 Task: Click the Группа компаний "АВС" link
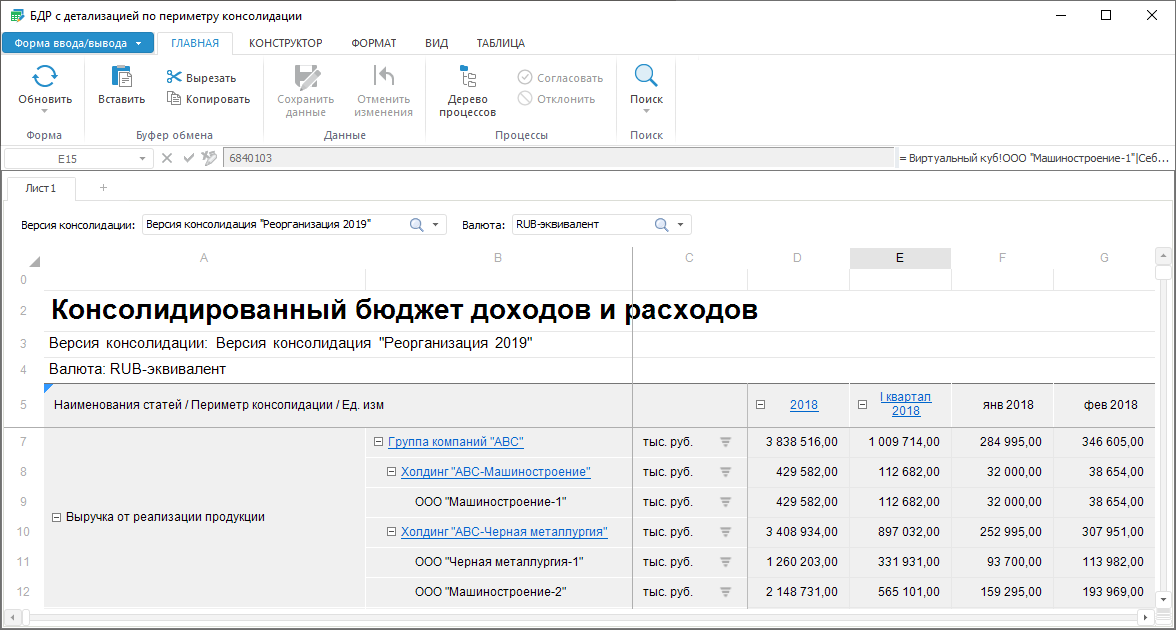pos(455,442)
